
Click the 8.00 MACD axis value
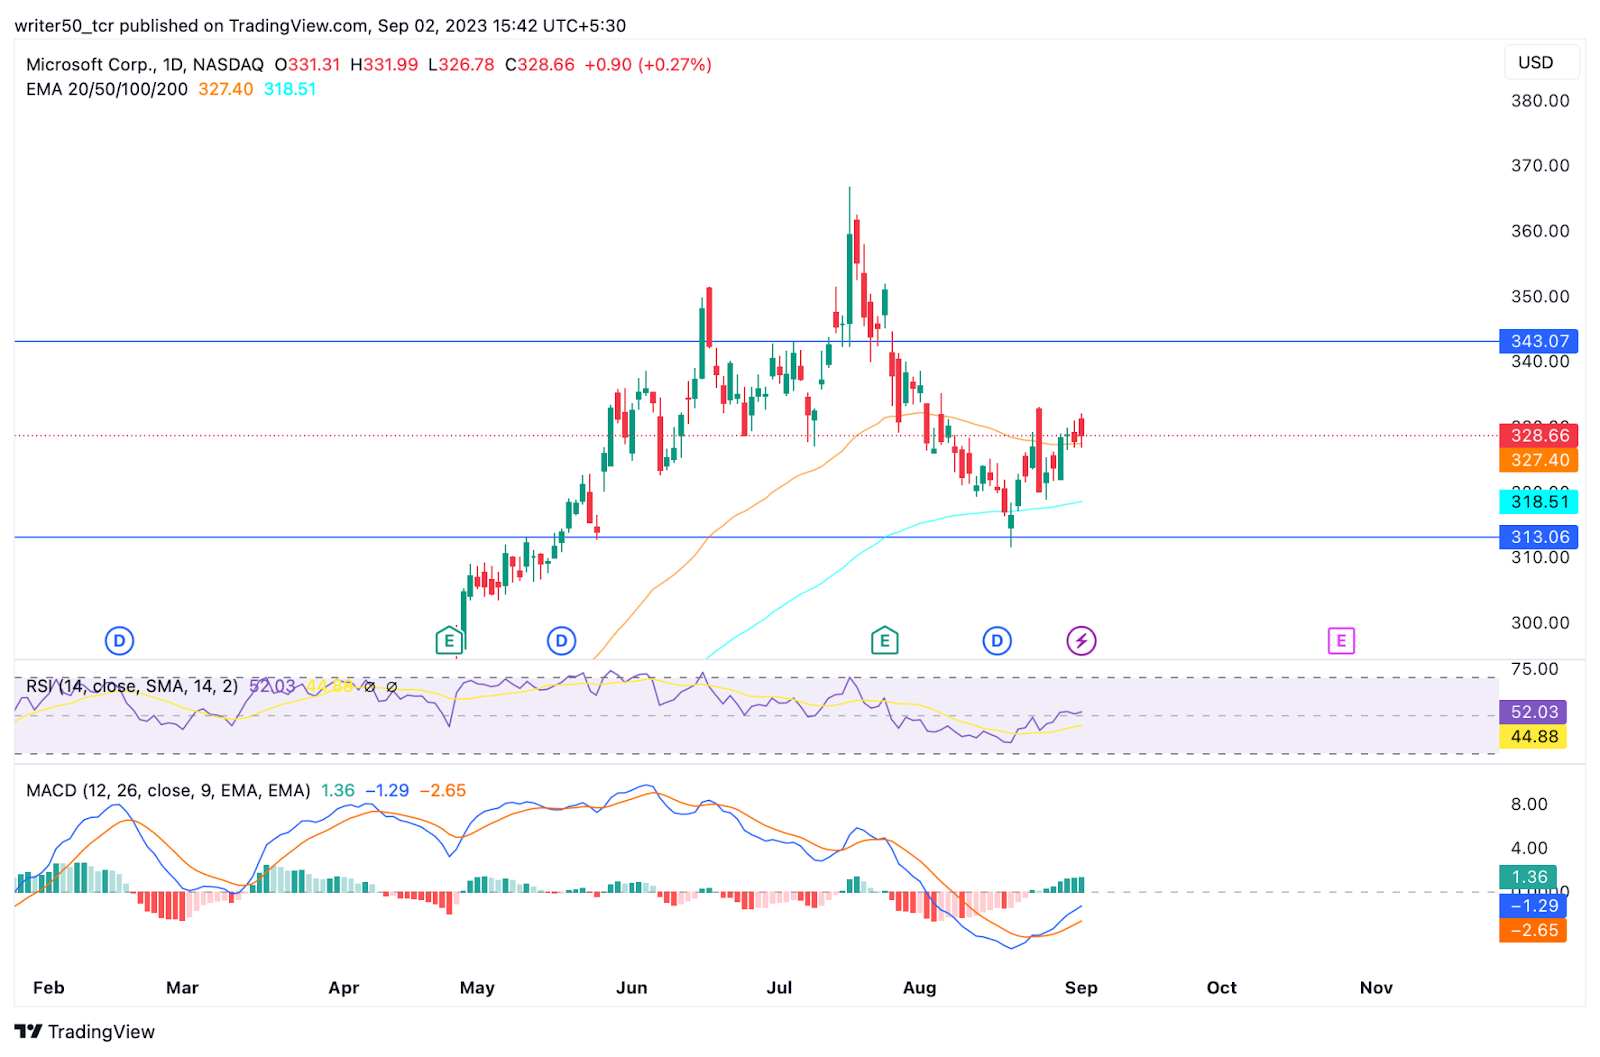1529,804
